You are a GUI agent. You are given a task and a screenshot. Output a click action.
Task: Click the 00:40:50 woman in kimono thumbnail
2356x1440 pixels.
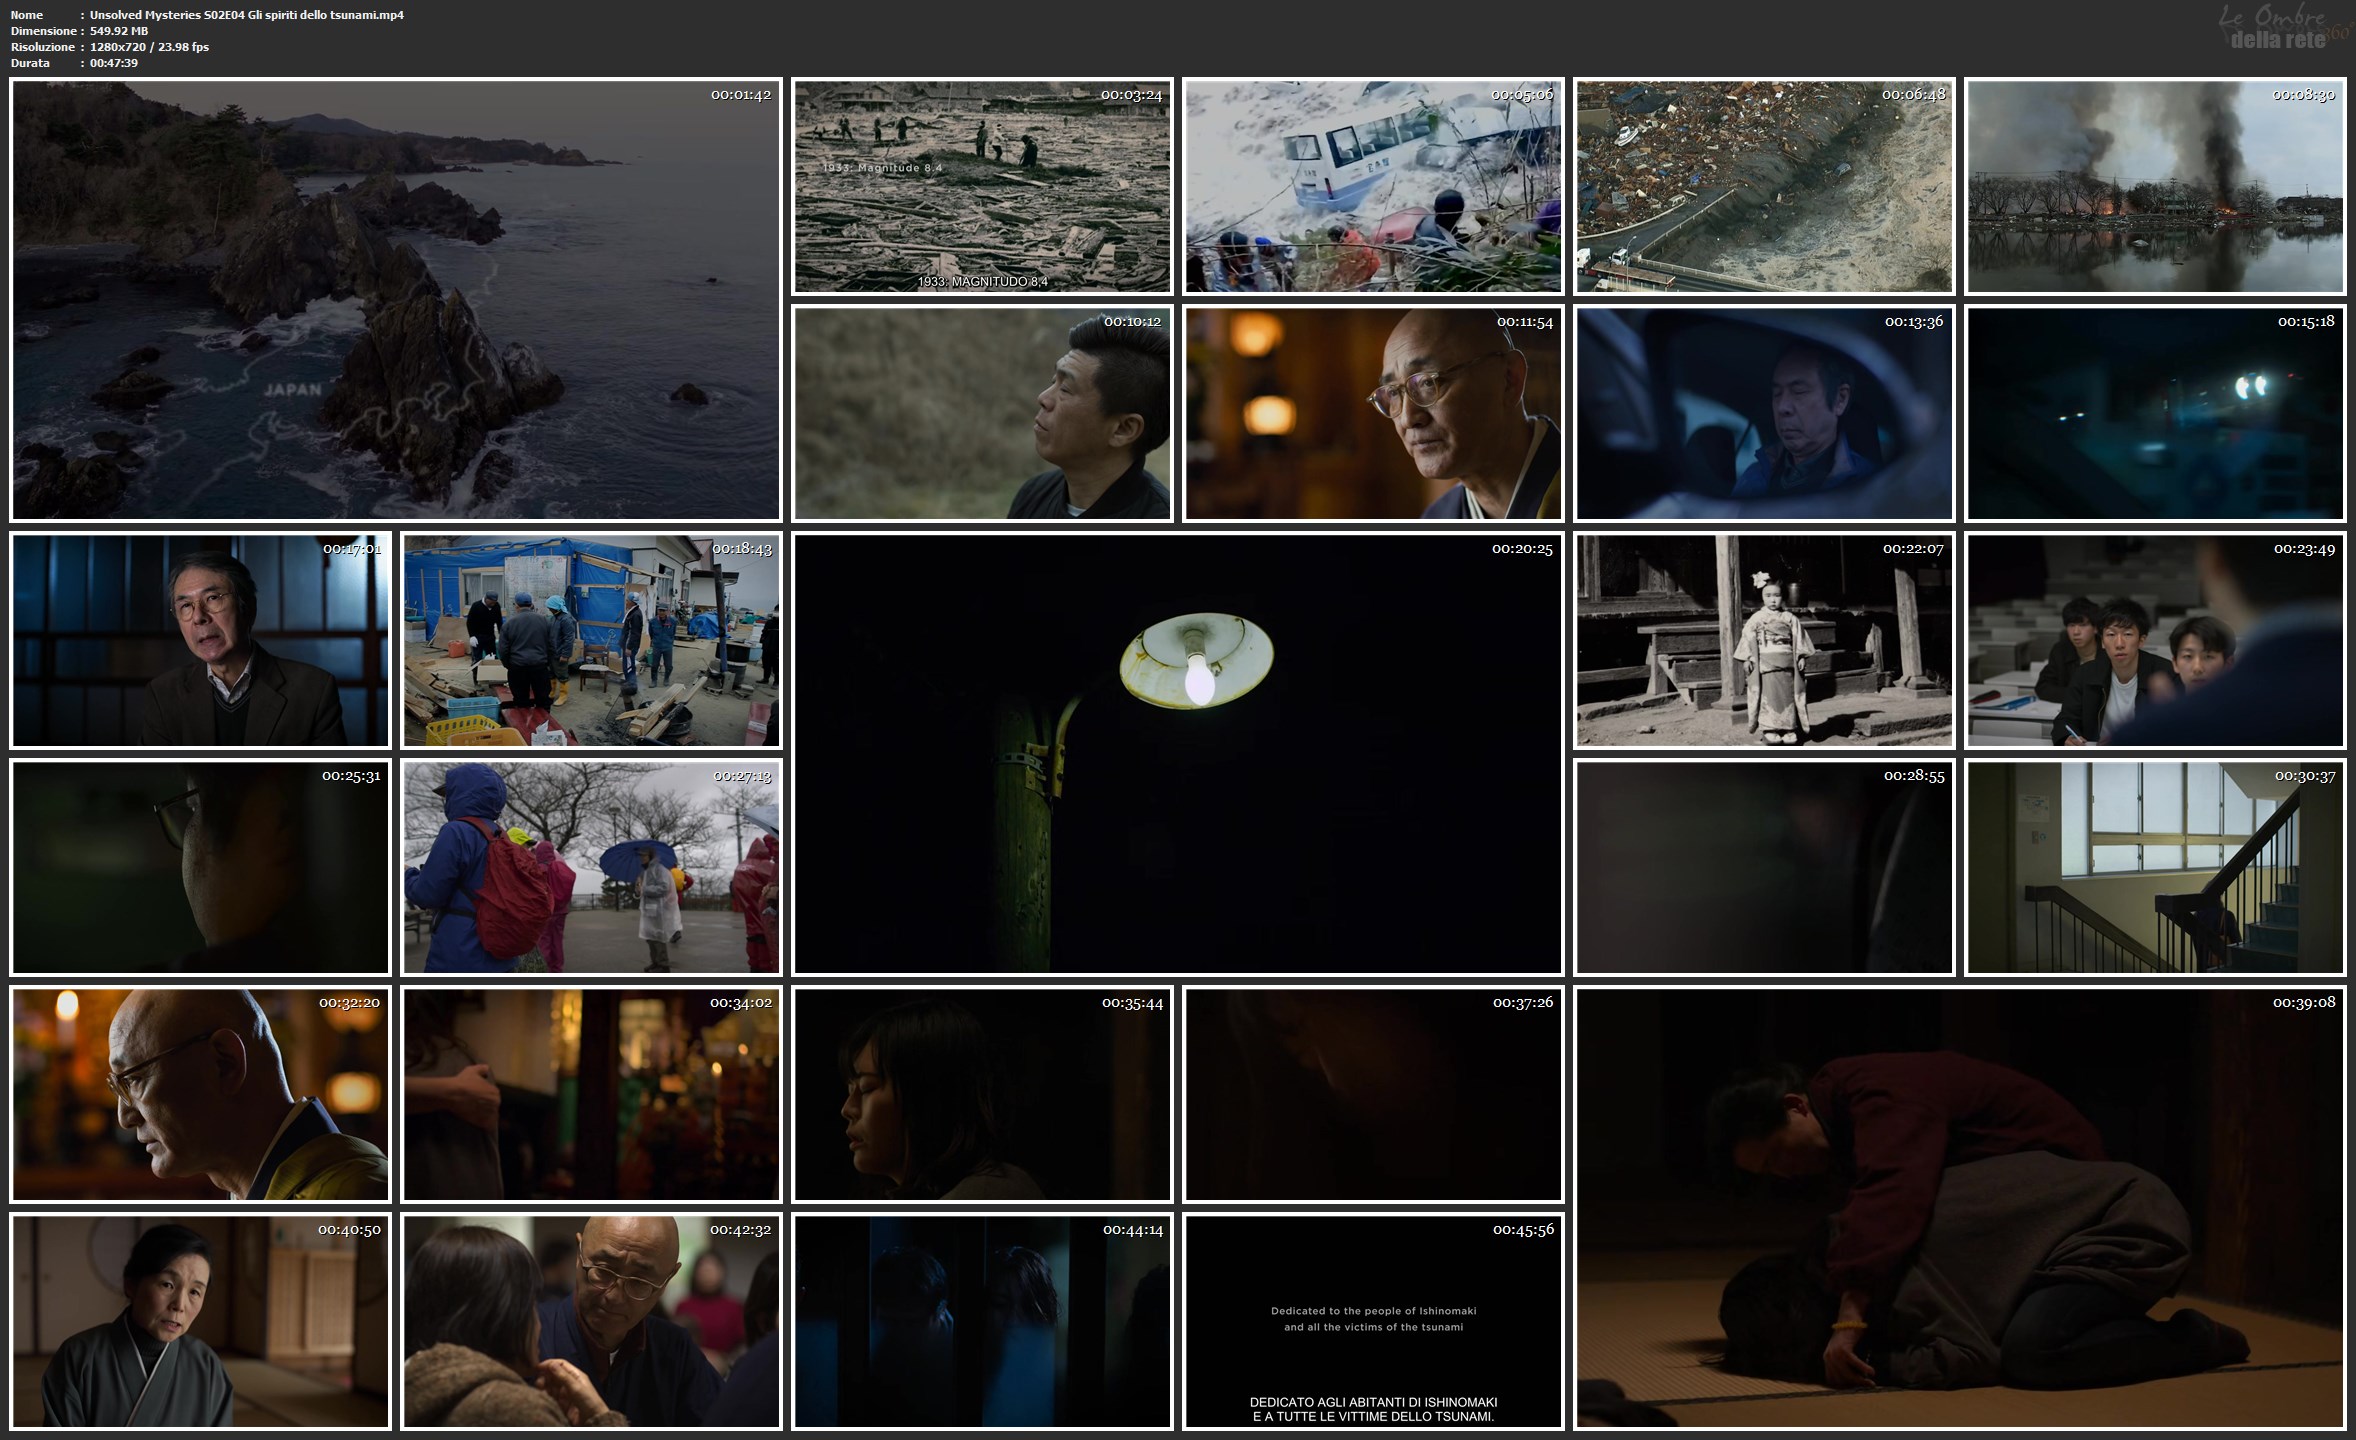(200, 1322)
